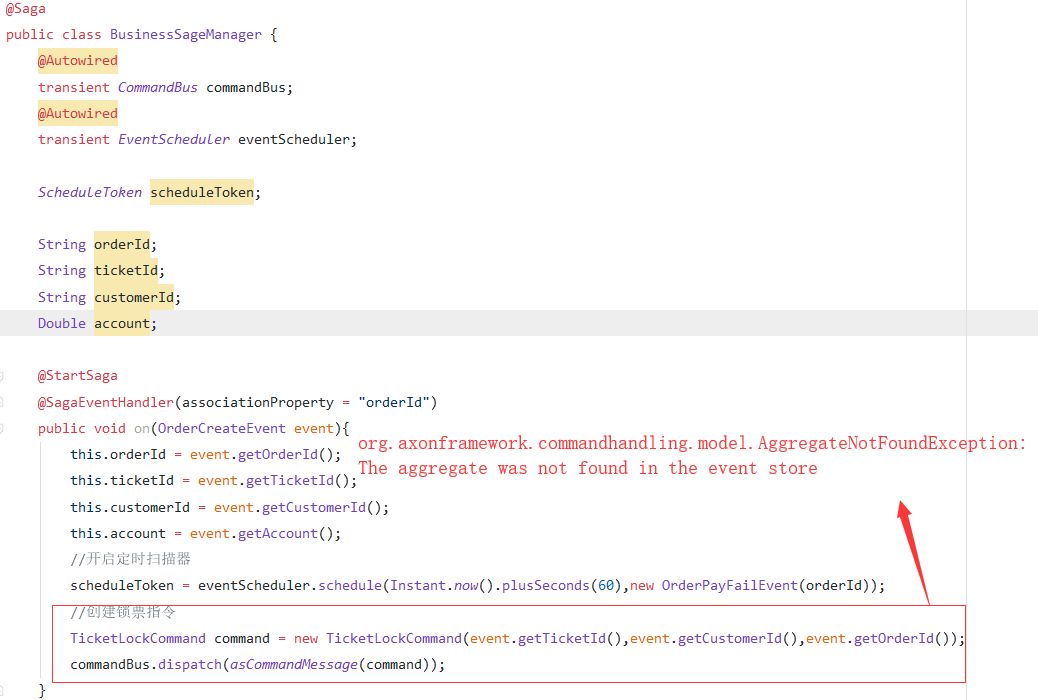
Task: Select the highlighted @Autowired above eventScheduler
Action: (77, 113)
